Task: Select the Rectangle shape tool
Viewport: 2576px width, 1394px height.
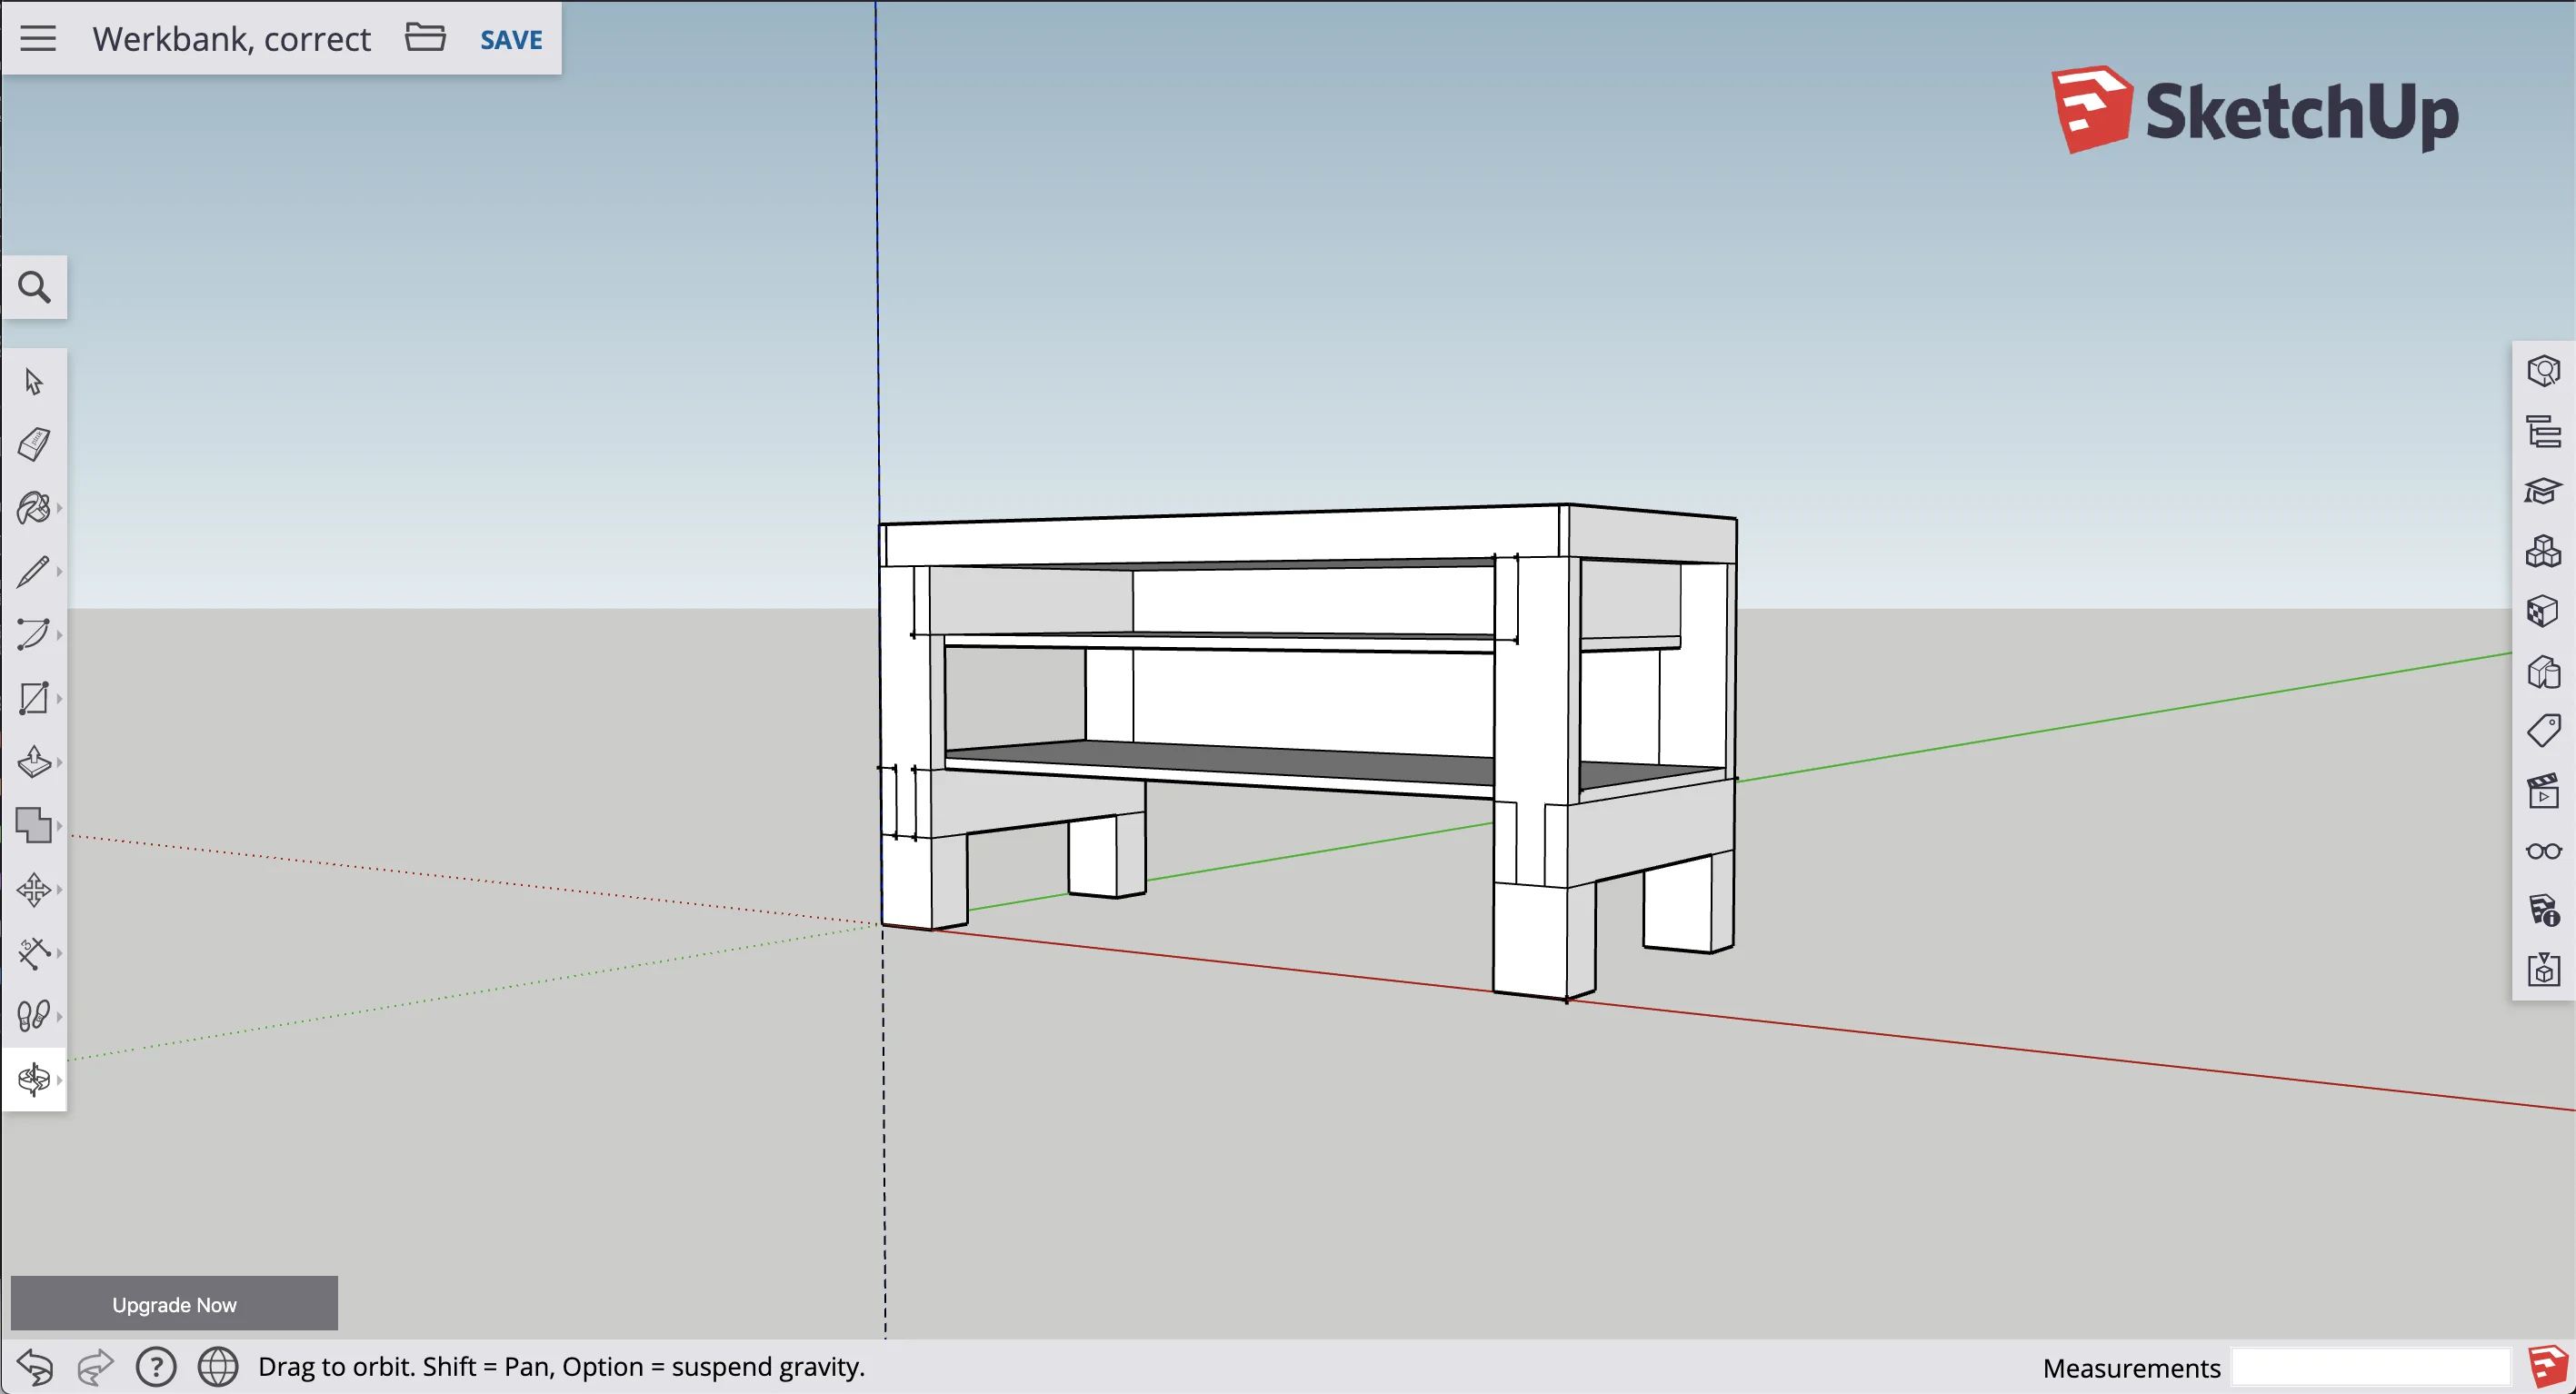Action: pos(33,698)
